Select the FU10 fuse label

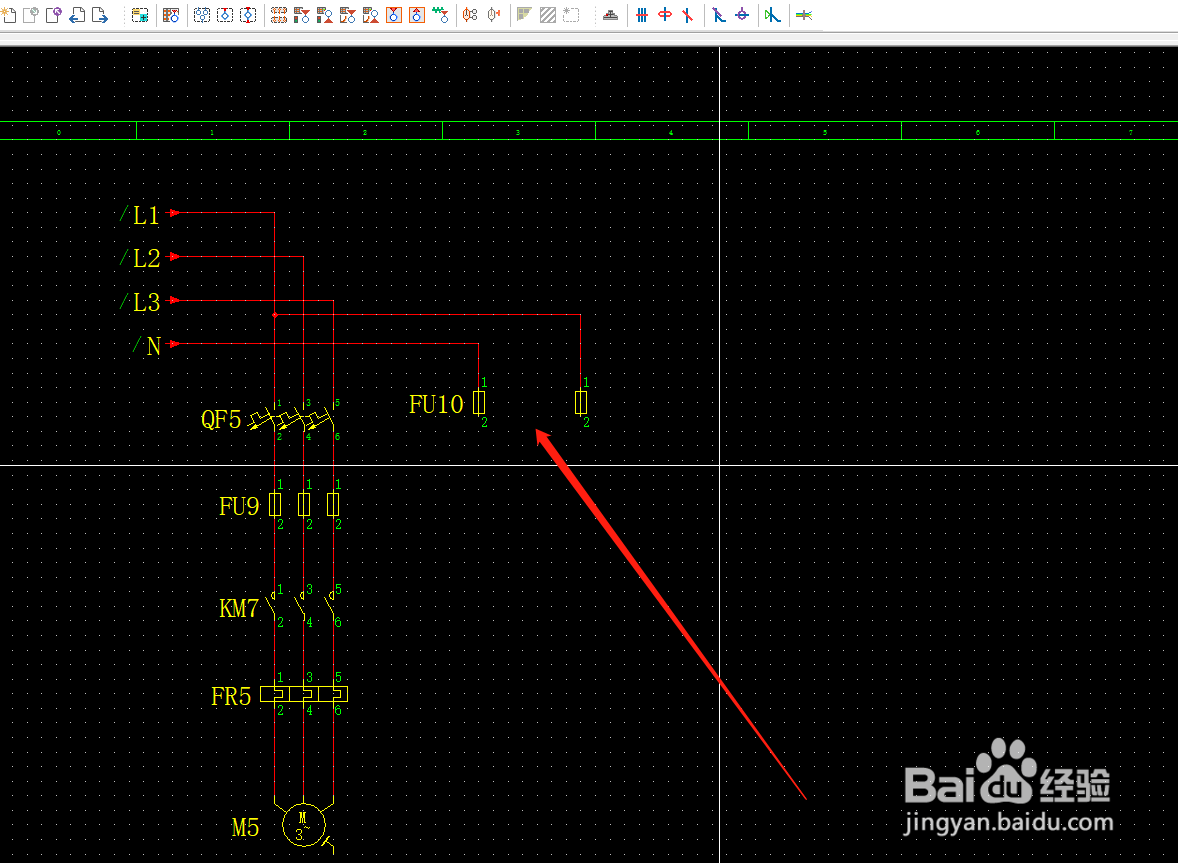point(436,405)
